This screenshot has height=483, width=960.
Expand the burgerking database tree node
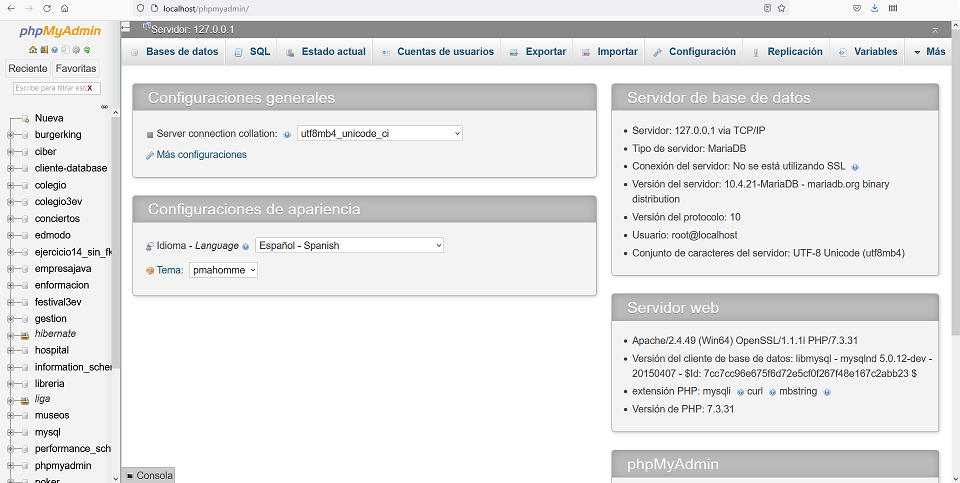coord(10,135)
